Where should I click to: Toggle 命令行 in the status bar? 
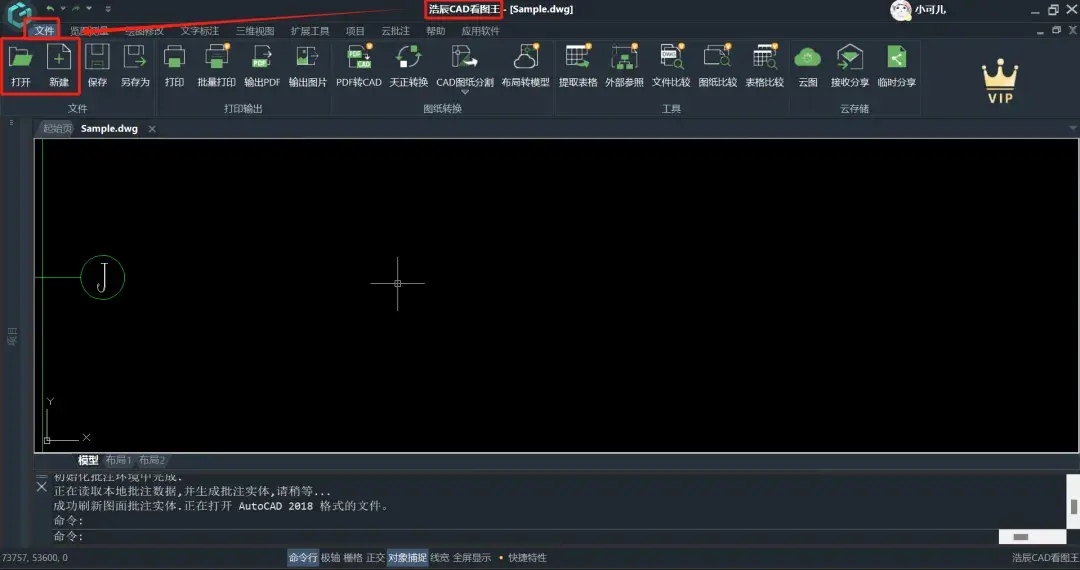[x=302, y=558]
